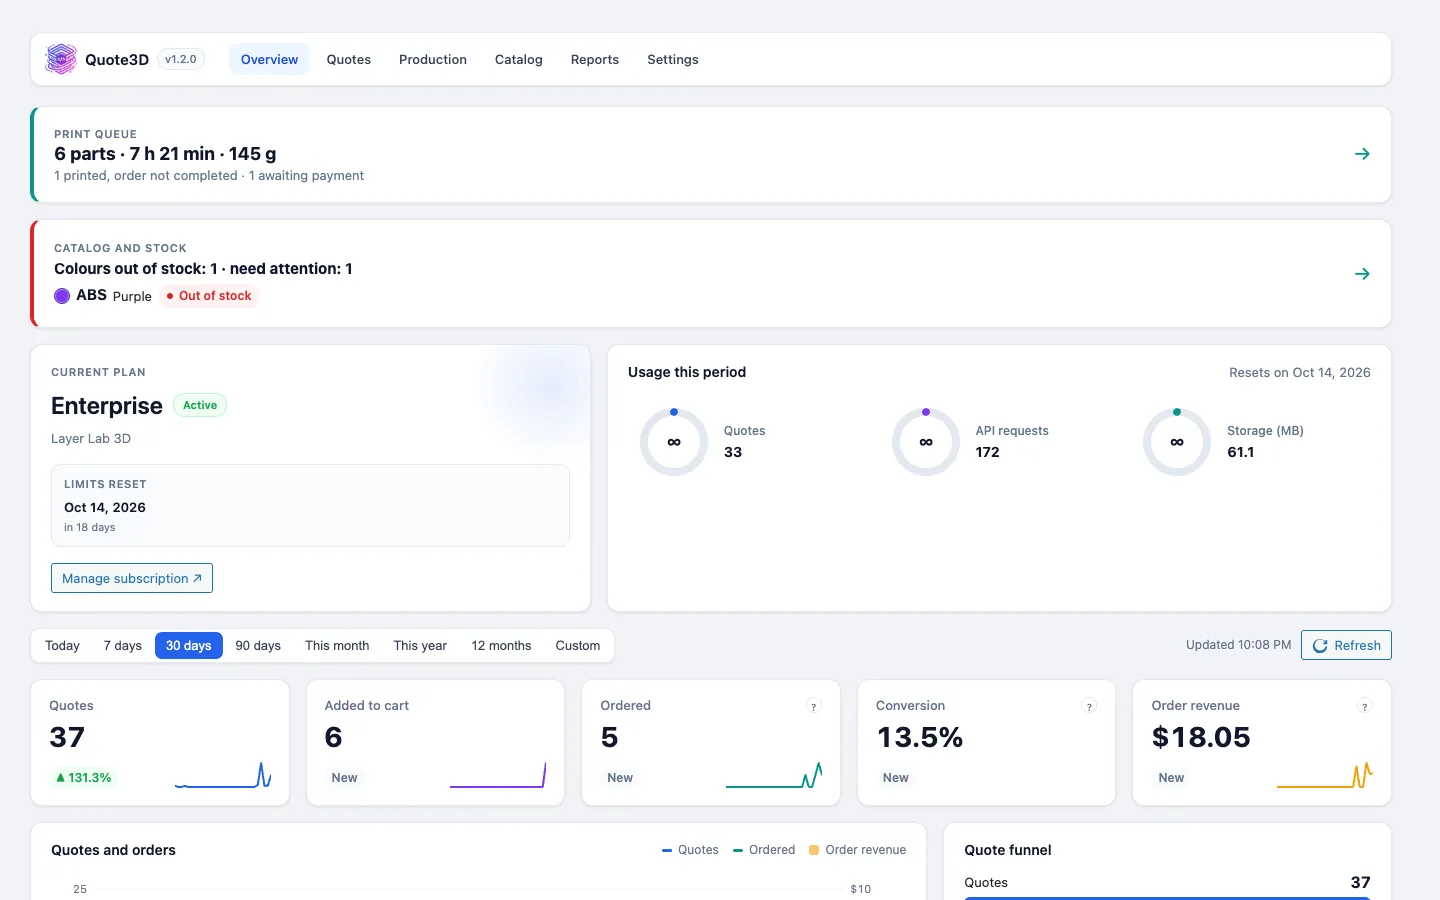The width and height of the screenshot is (1440, 900).
Task: Open the Overview tab
Action: pyautogui.click(x=269, y=59)
